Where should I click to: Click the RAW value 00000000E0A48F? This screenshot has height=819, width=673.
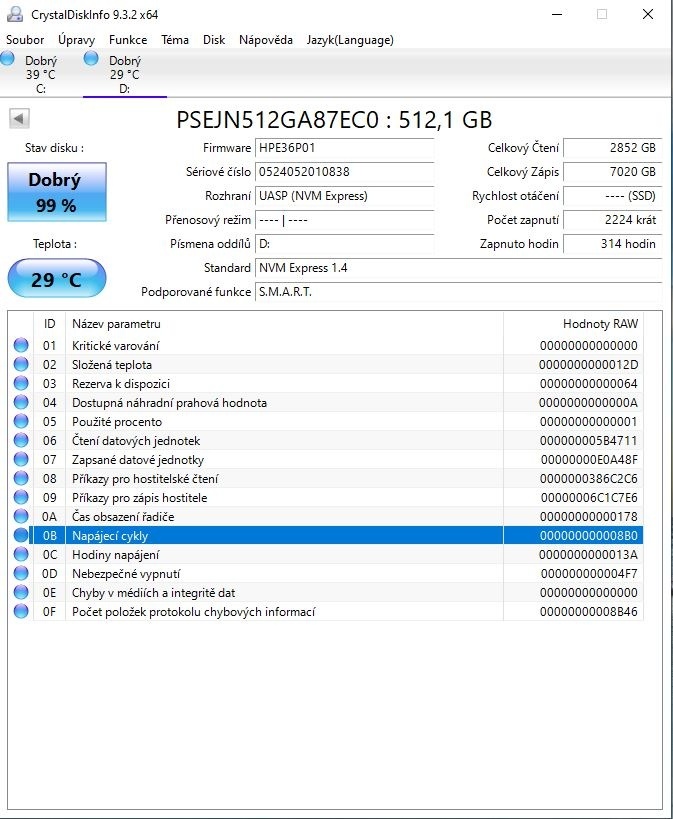pyautogui.click(x=589, y=460)
